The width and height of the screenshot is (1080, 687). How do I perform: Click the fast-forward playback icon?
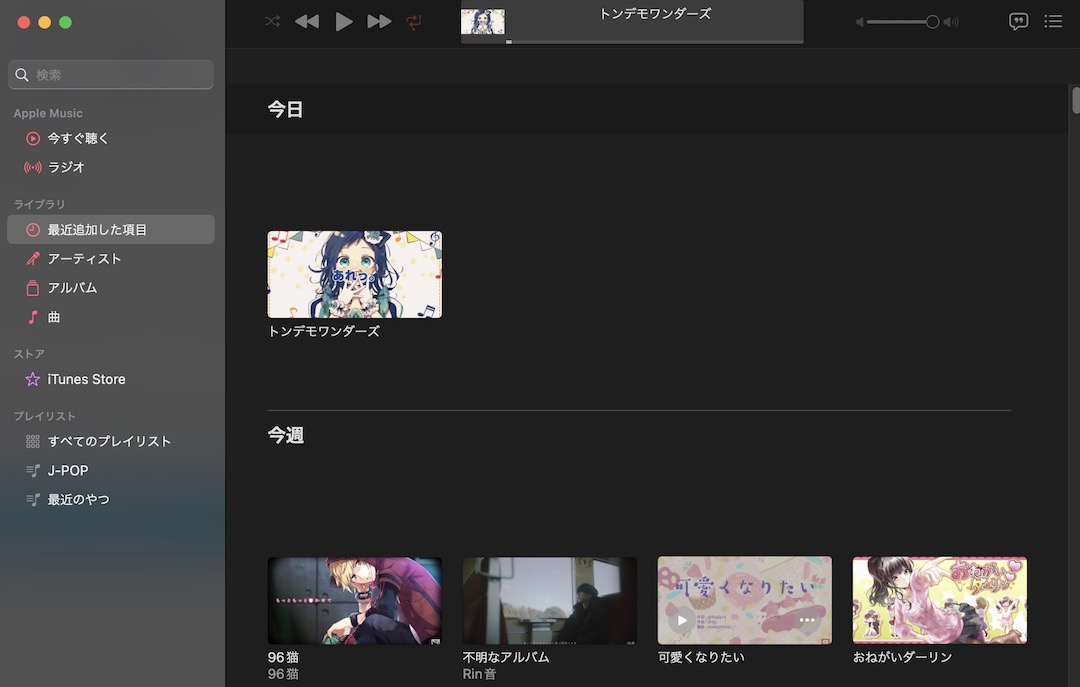(379, 20)
